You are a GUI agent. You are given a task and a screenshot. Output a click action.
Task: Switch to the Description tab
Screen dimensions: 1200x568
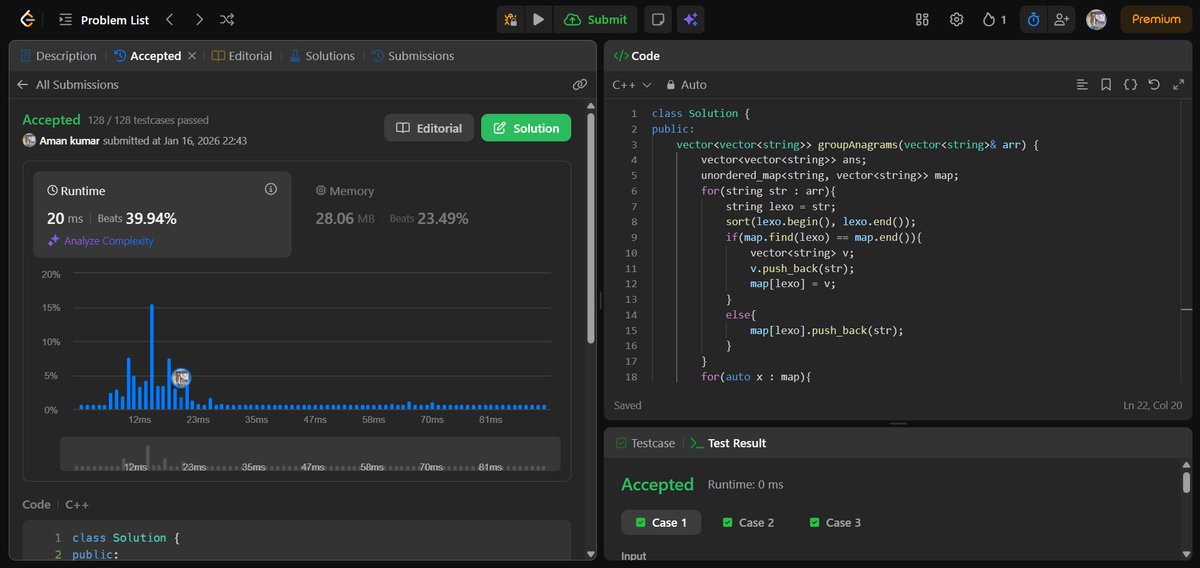[x=58, y=56]
